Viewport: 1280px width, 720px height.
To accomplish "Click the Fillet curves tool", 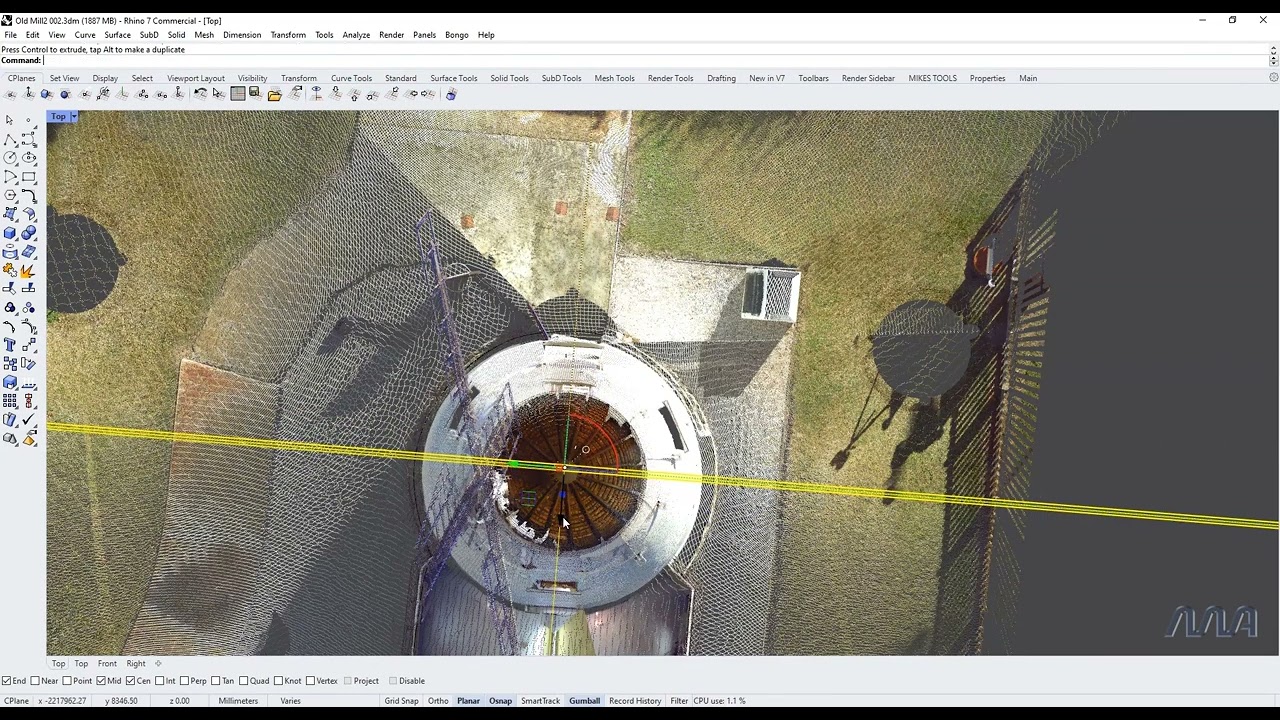I will coord(29,195).
